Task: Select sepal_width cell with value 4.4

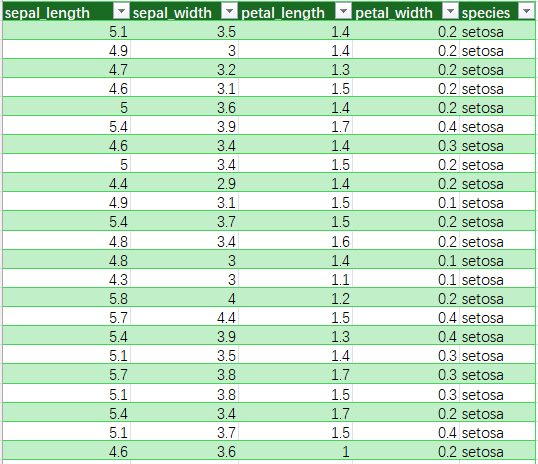Action: [184, 317]
